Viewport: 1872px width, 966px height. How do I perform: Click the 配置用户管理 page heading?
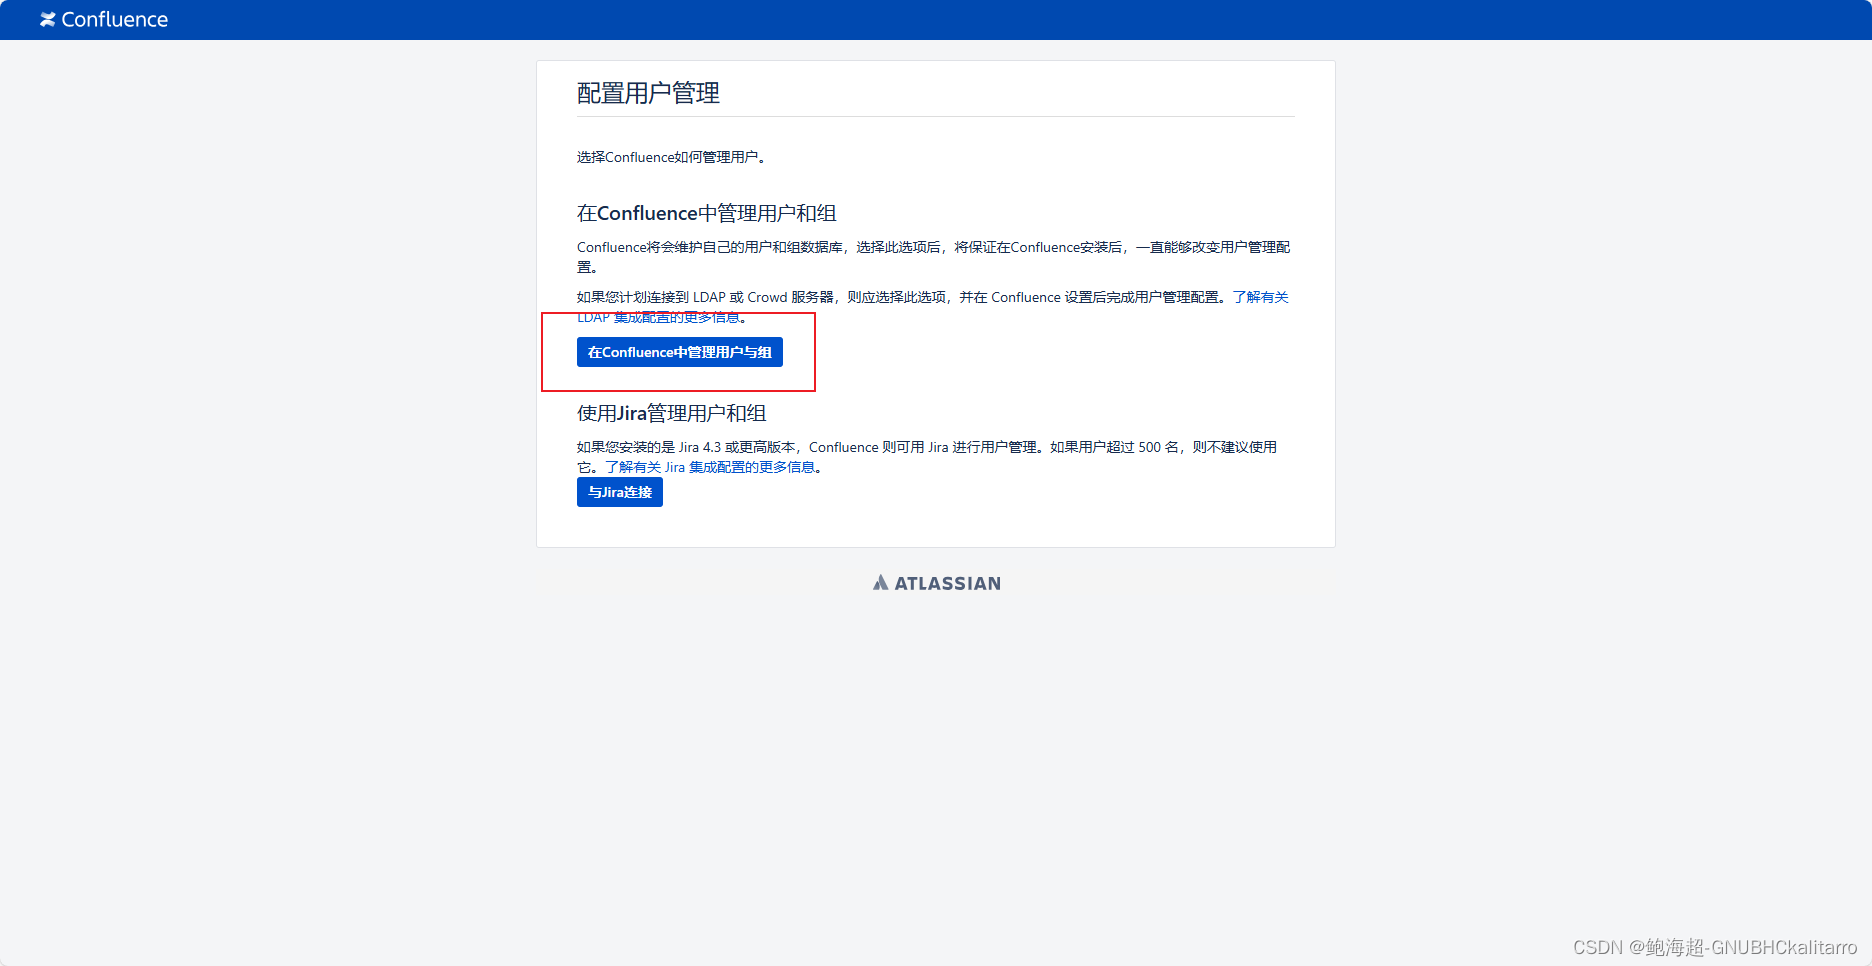point(648,93)
